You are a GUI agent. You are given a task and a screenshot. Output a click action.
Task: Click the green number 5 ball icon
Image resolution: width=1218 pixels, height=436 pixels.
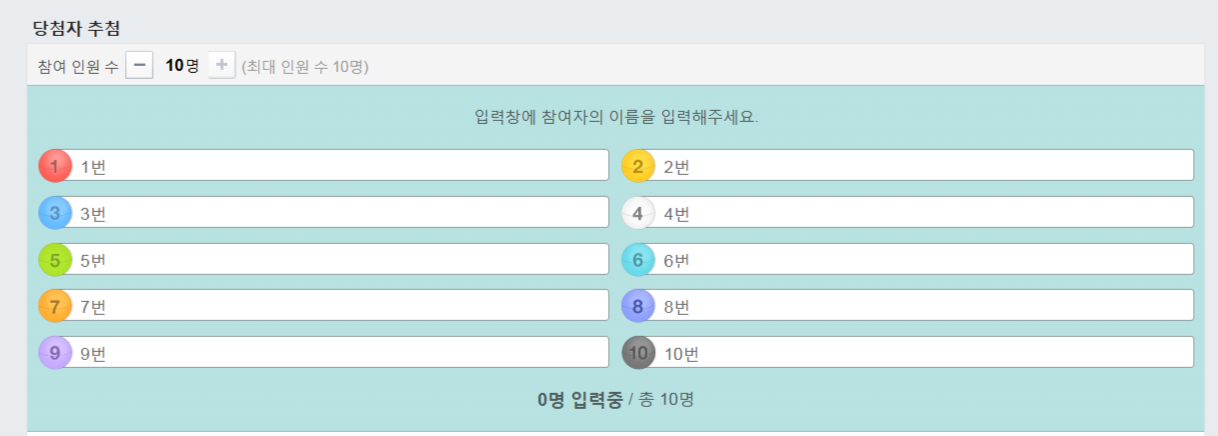click(x=55, y=259)
